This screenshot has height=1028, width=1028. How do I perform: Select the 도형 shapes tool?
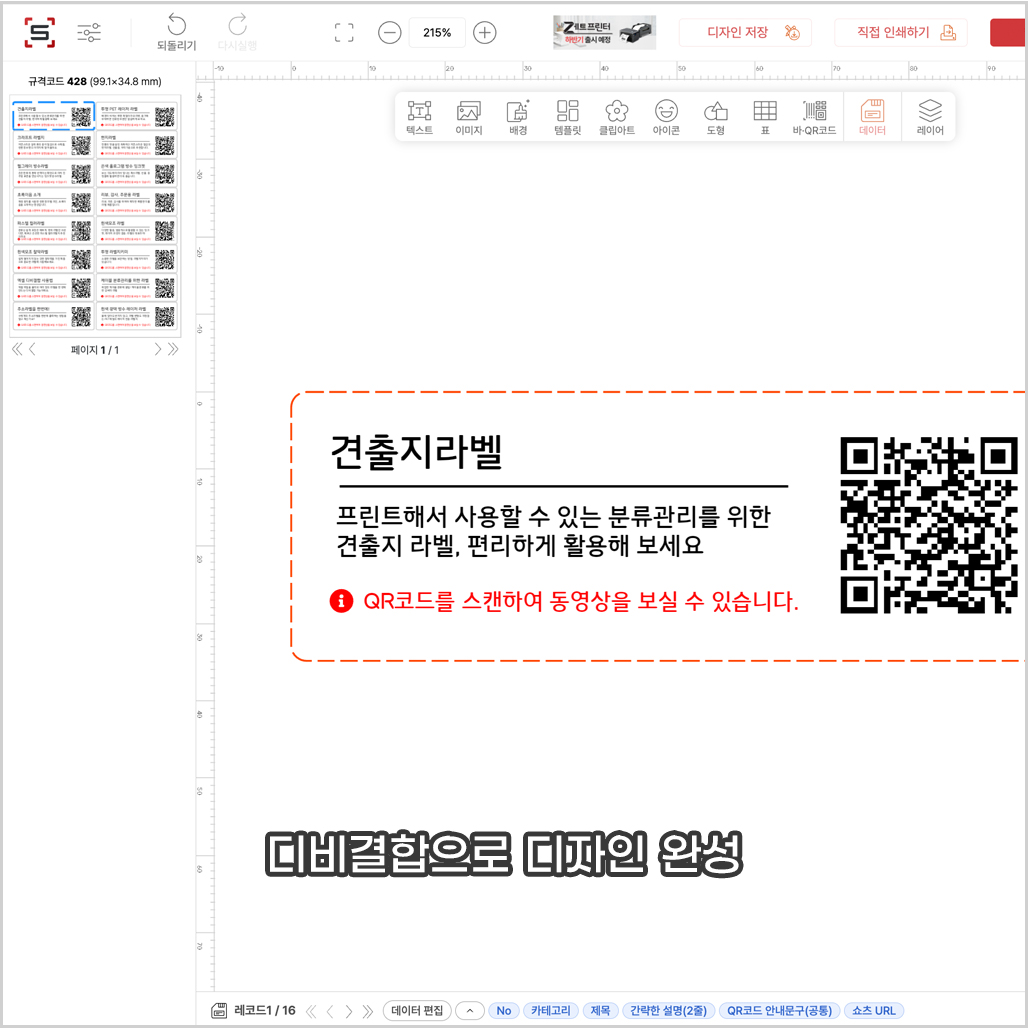pyautogui.click(x=715, y=117)
